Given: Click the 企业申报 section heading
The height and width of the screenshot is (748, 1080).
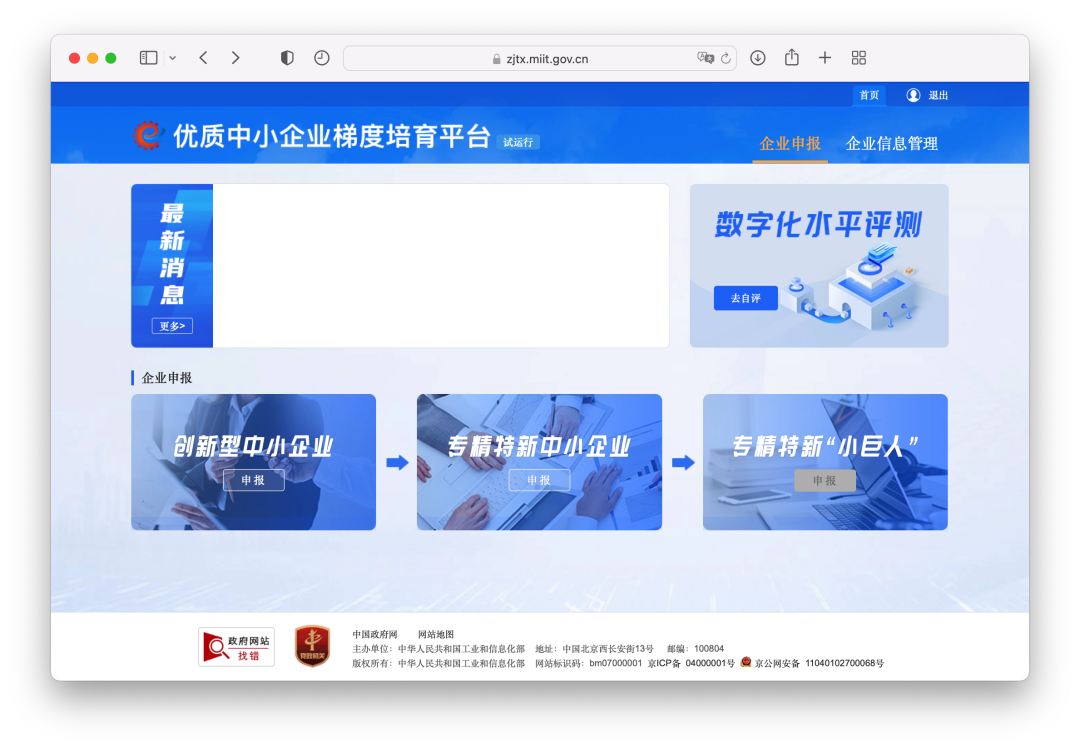Looking at the screenshot, I should click(x=167, y=377).
